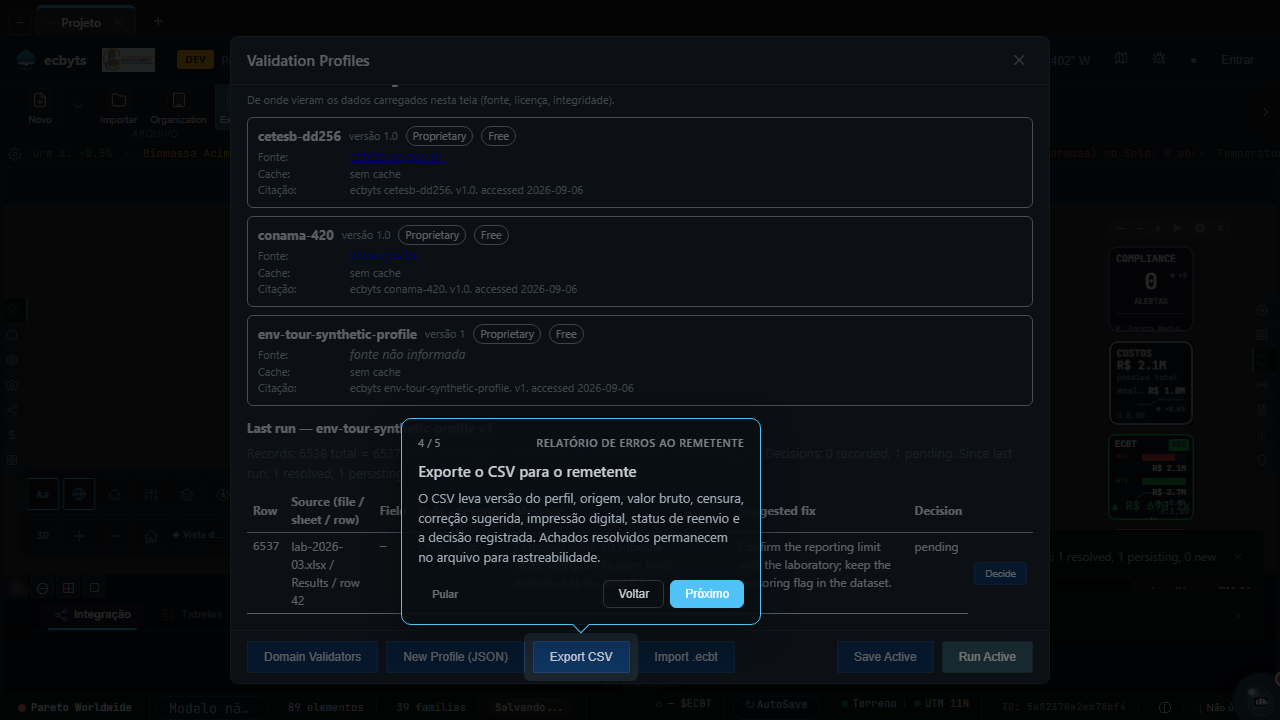This screenshot has width=1280, height=720.
Task: Click the sliders adjustments icon
Action: [151, 494]
